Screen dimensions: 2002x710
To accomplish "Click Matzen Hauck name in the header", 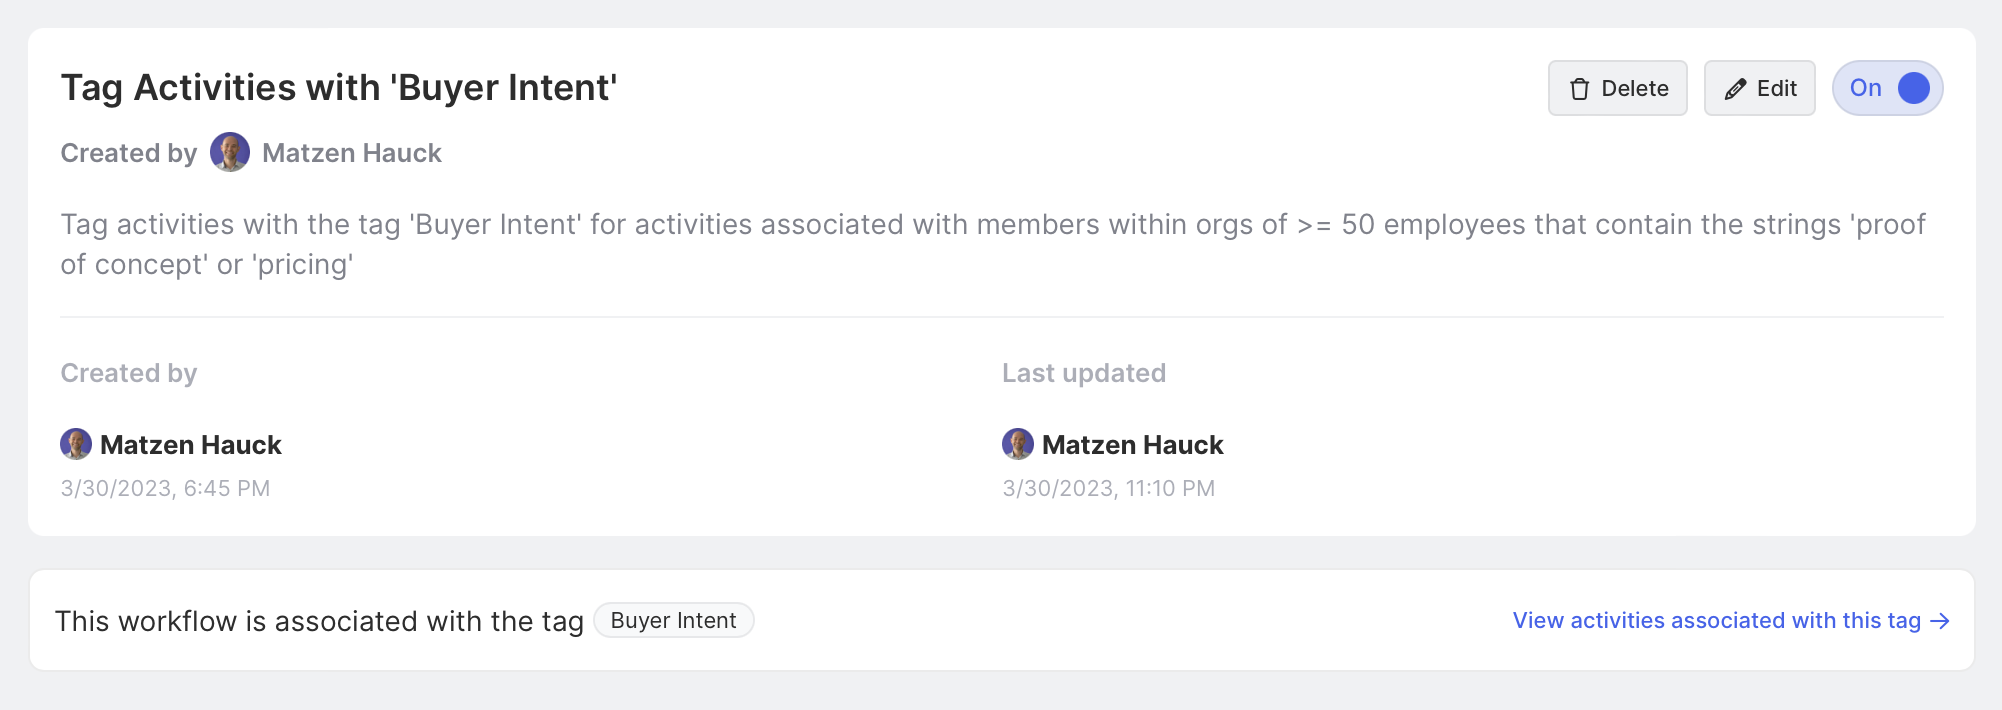I will [x=352, y=153].
